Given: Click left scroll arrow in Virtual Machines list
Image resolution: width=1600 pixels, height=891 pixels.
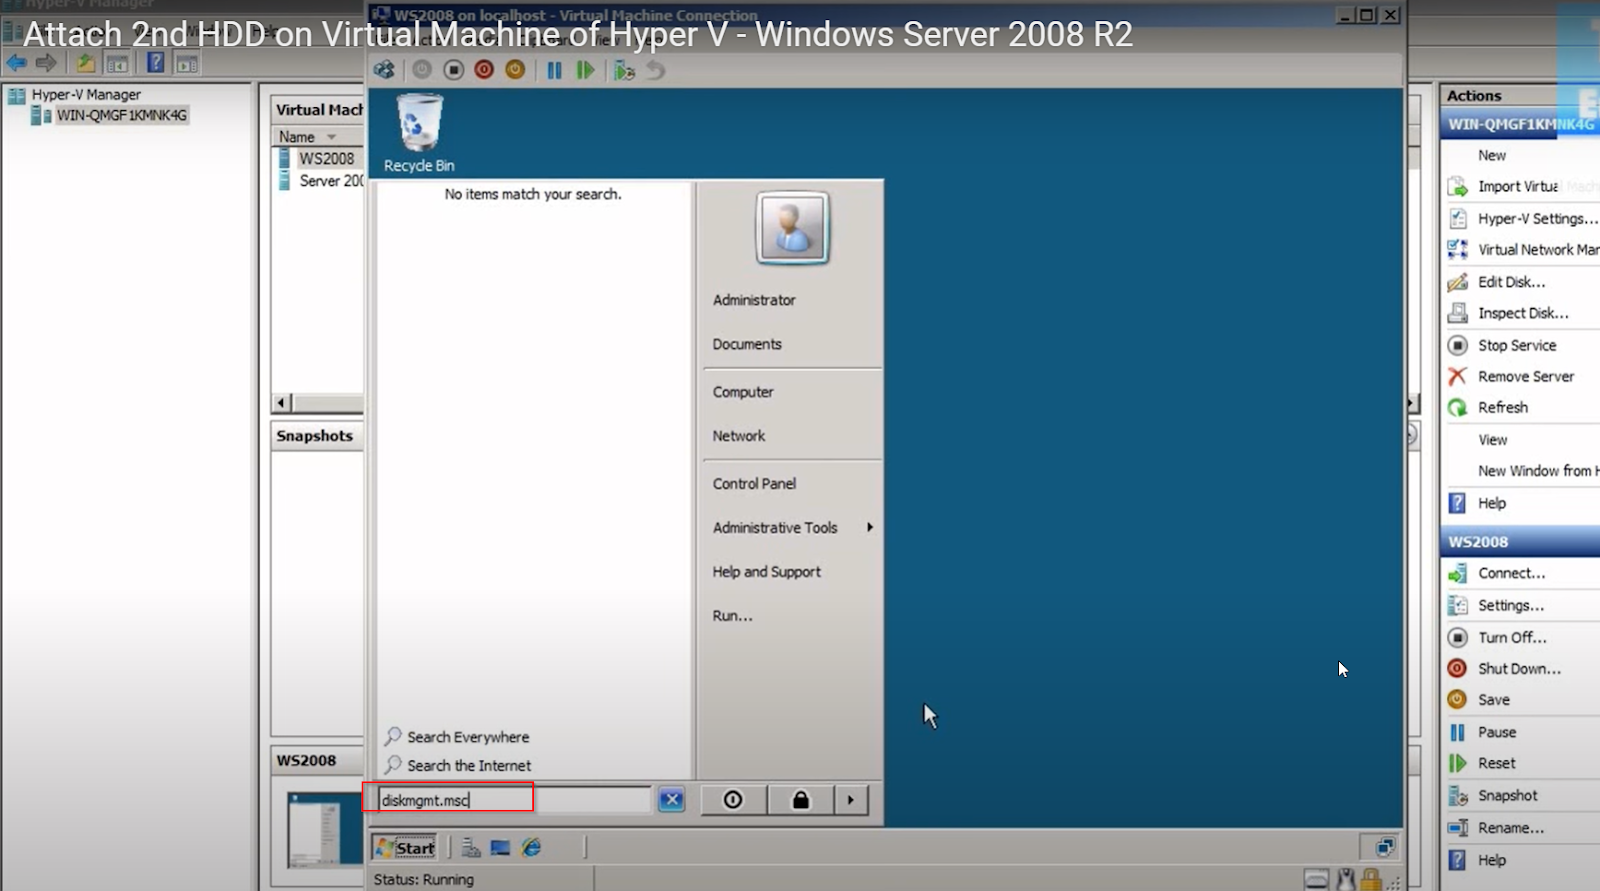Looking at the screenshot, I should click(282, 403).
